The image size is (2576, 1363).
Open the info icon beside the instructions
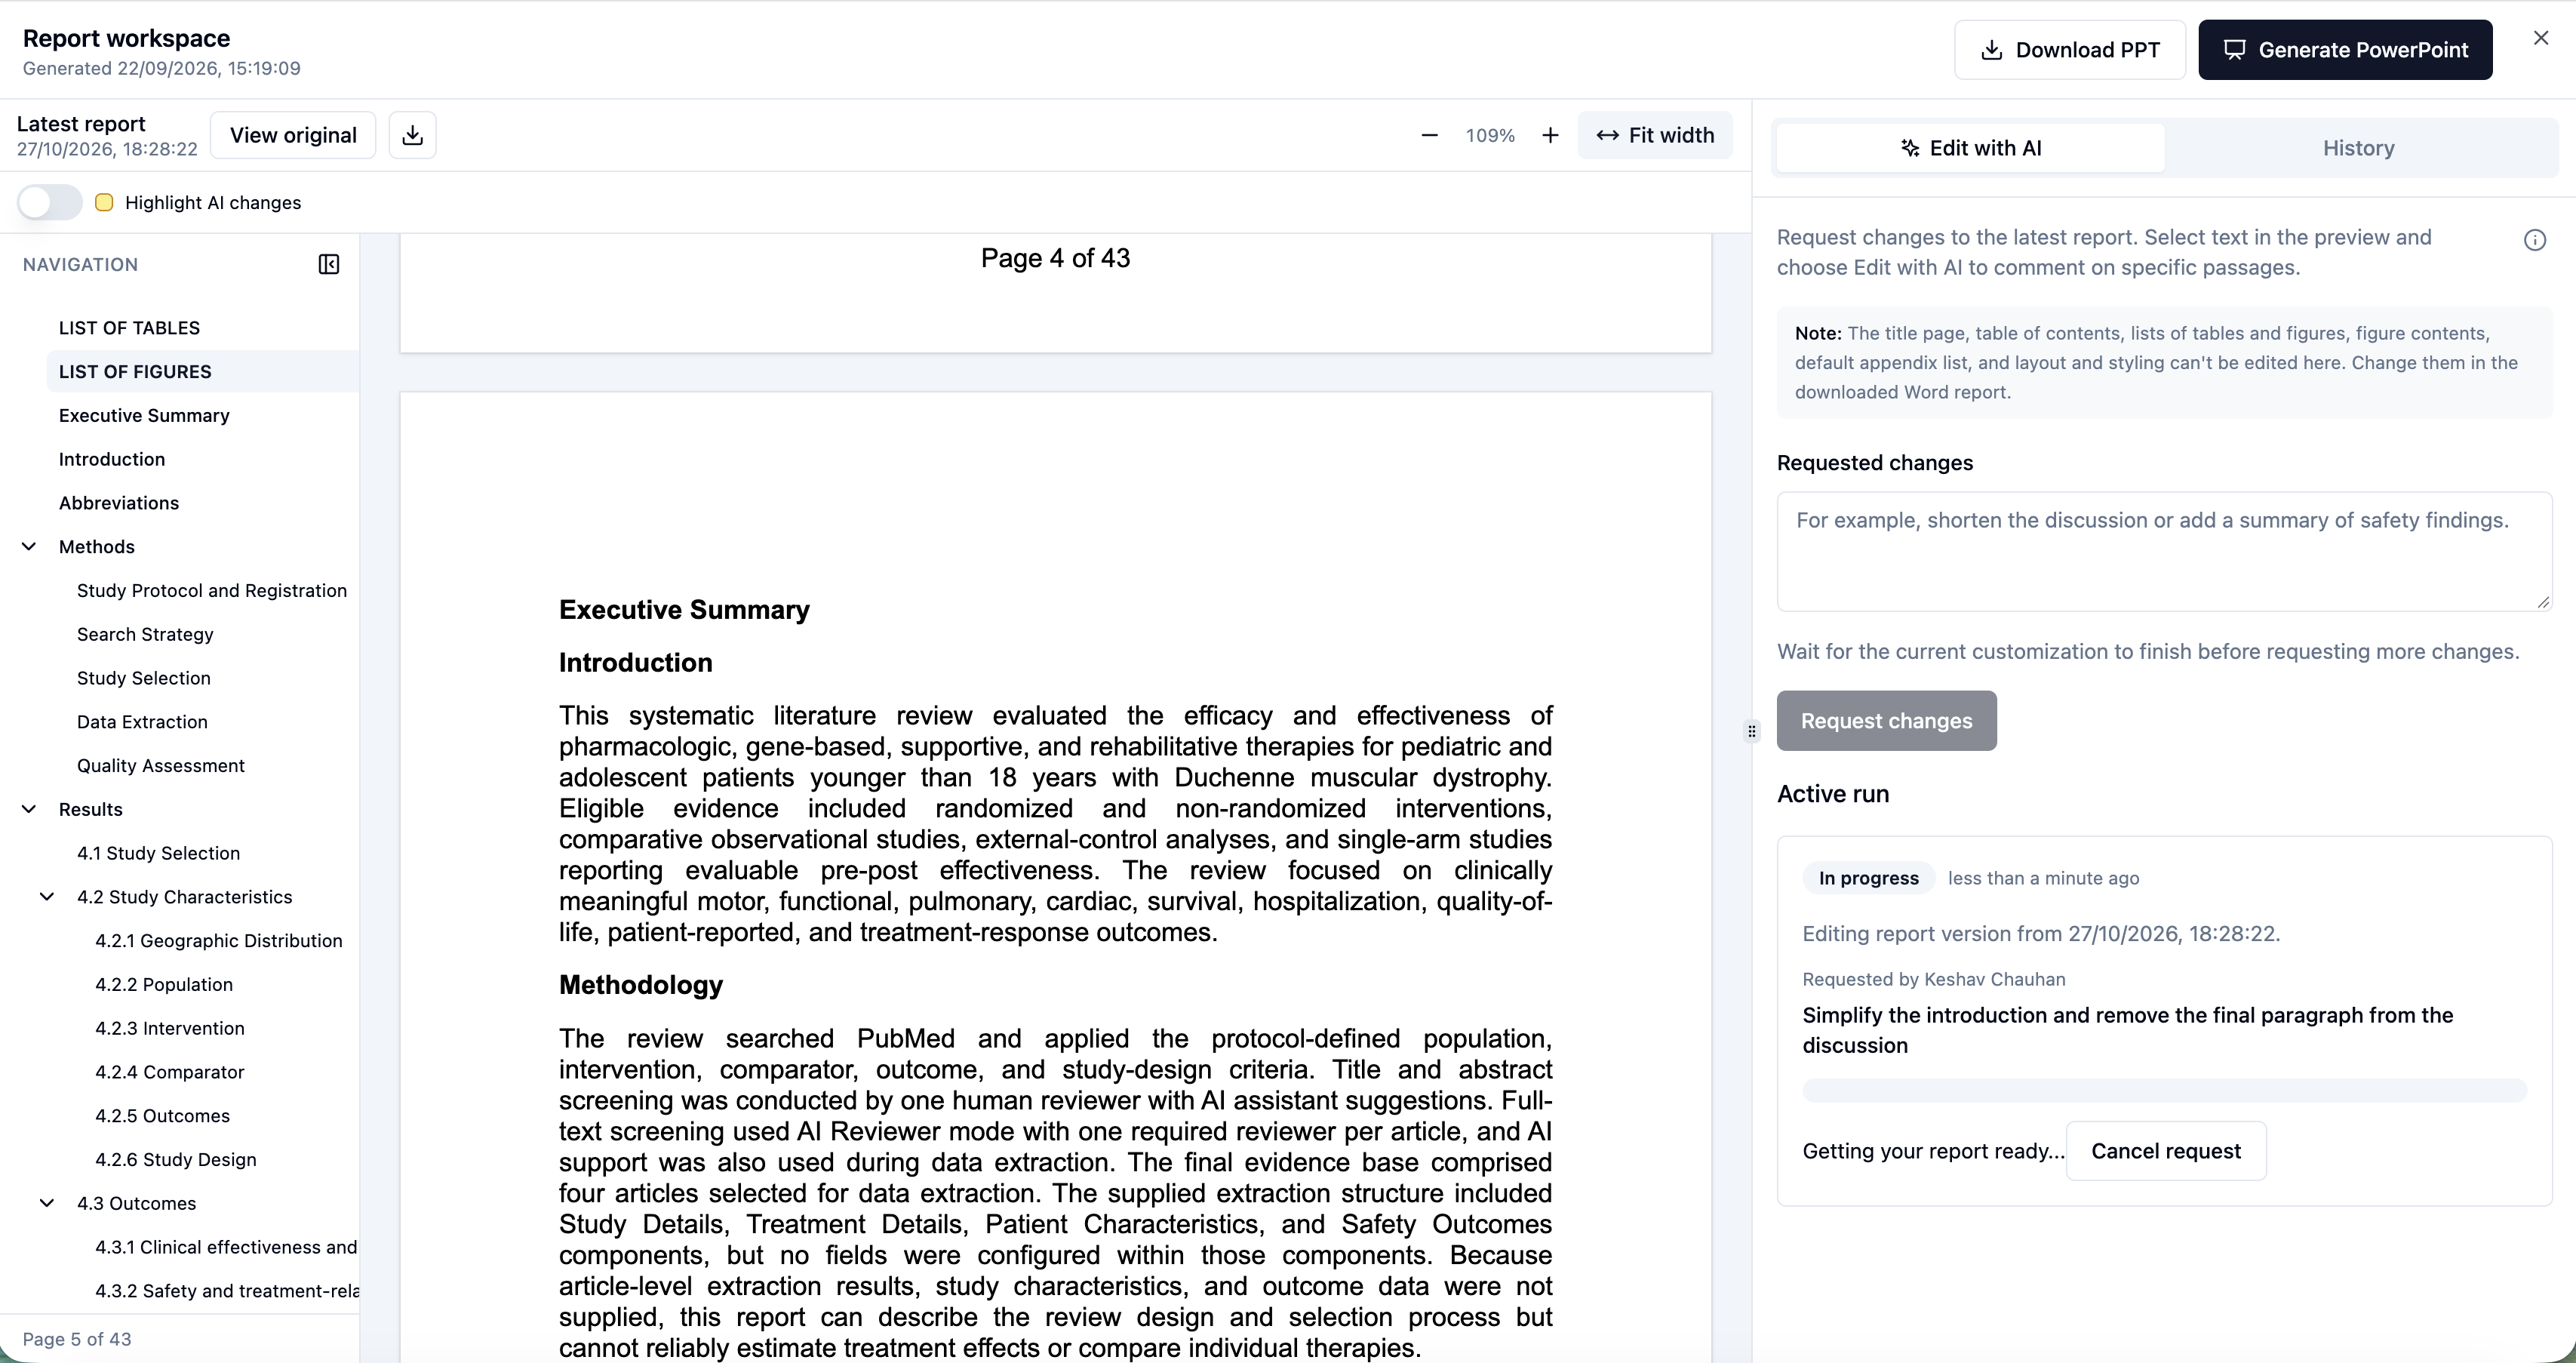tap(2534, 240)
